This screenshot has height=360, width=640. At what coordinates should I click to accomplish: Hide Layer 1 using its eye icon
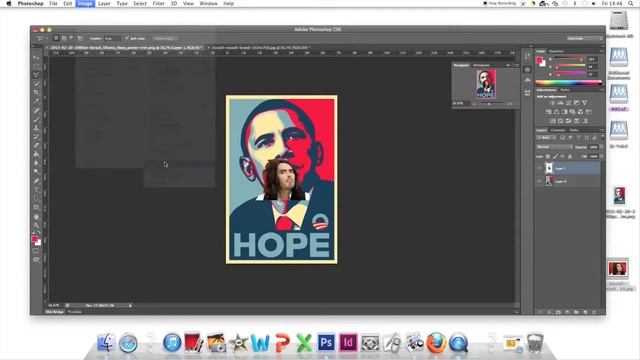tap(539, 168)
